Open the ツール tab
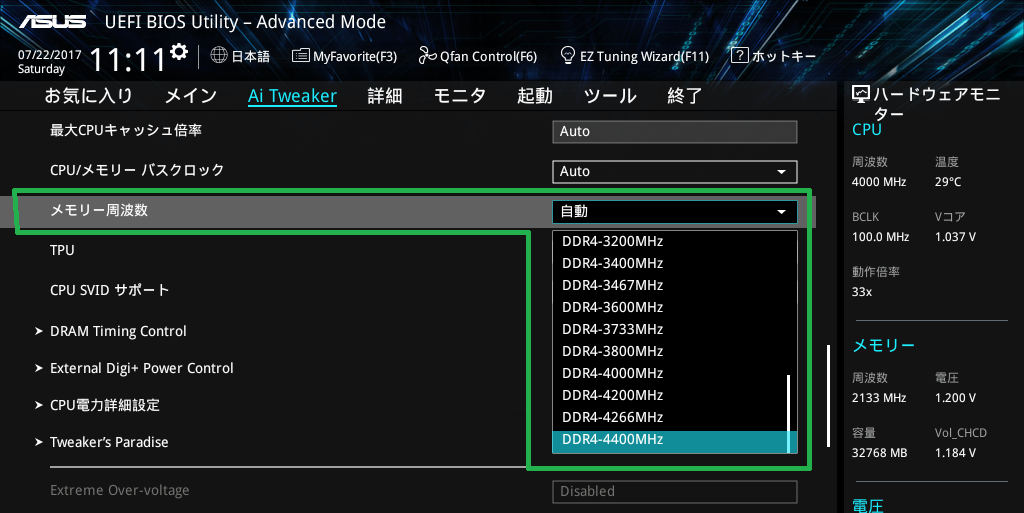Screen dimensions: 1024x513 coord(610,96)
